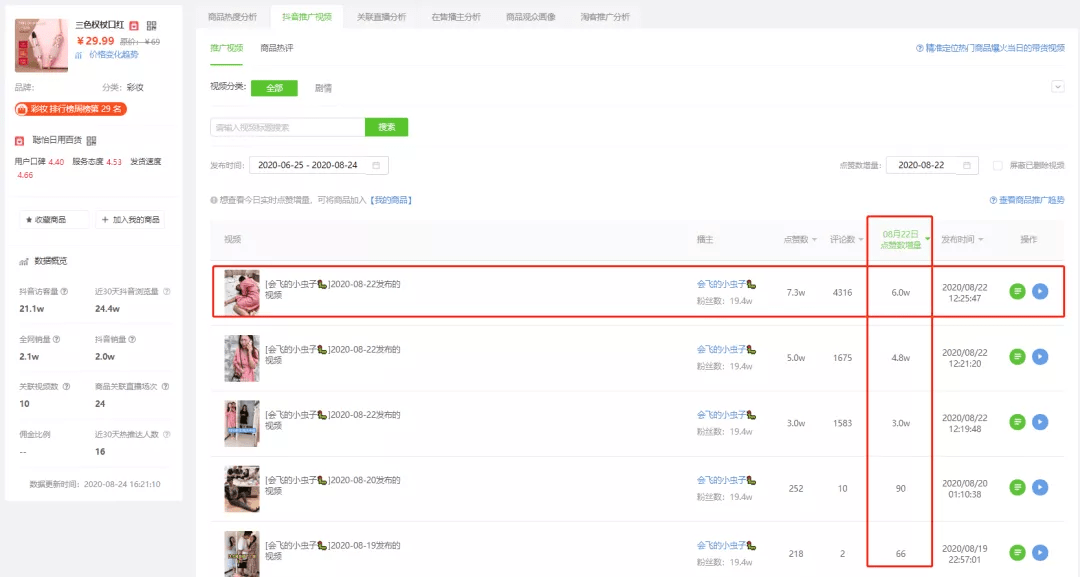Click QR code icon next to shop name
The width and height of the screenshot is (1080, 577).
tap(91, 141)
